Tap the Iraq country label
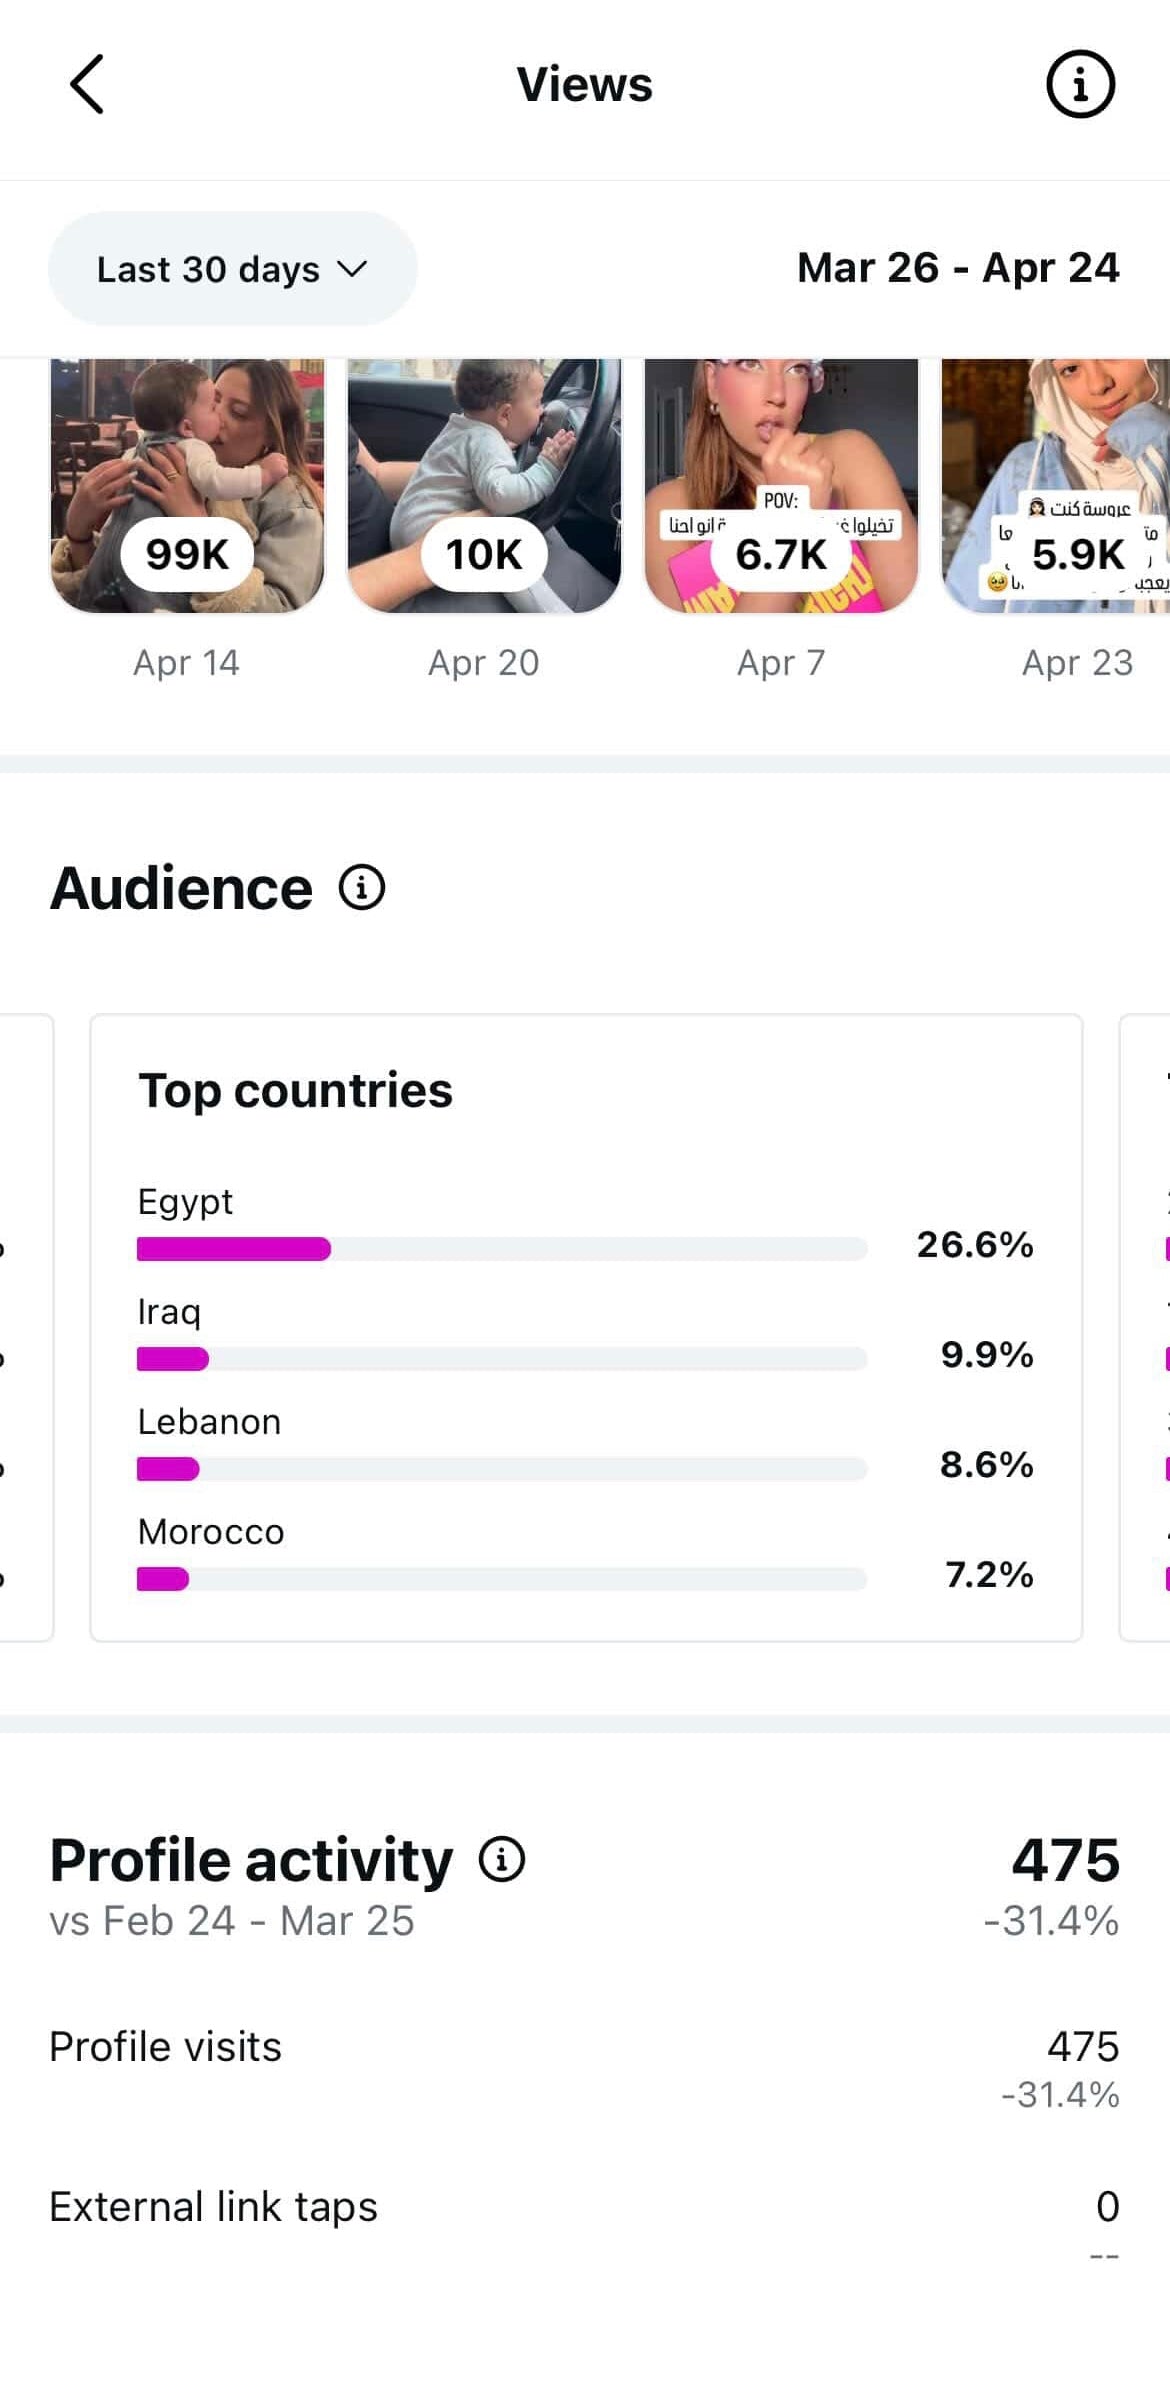 169,1311
